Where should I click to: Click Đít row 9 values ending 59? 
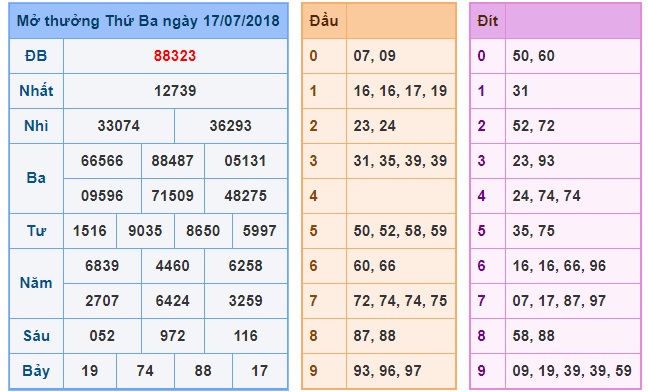pyautogui.click(x=572, y=371)
